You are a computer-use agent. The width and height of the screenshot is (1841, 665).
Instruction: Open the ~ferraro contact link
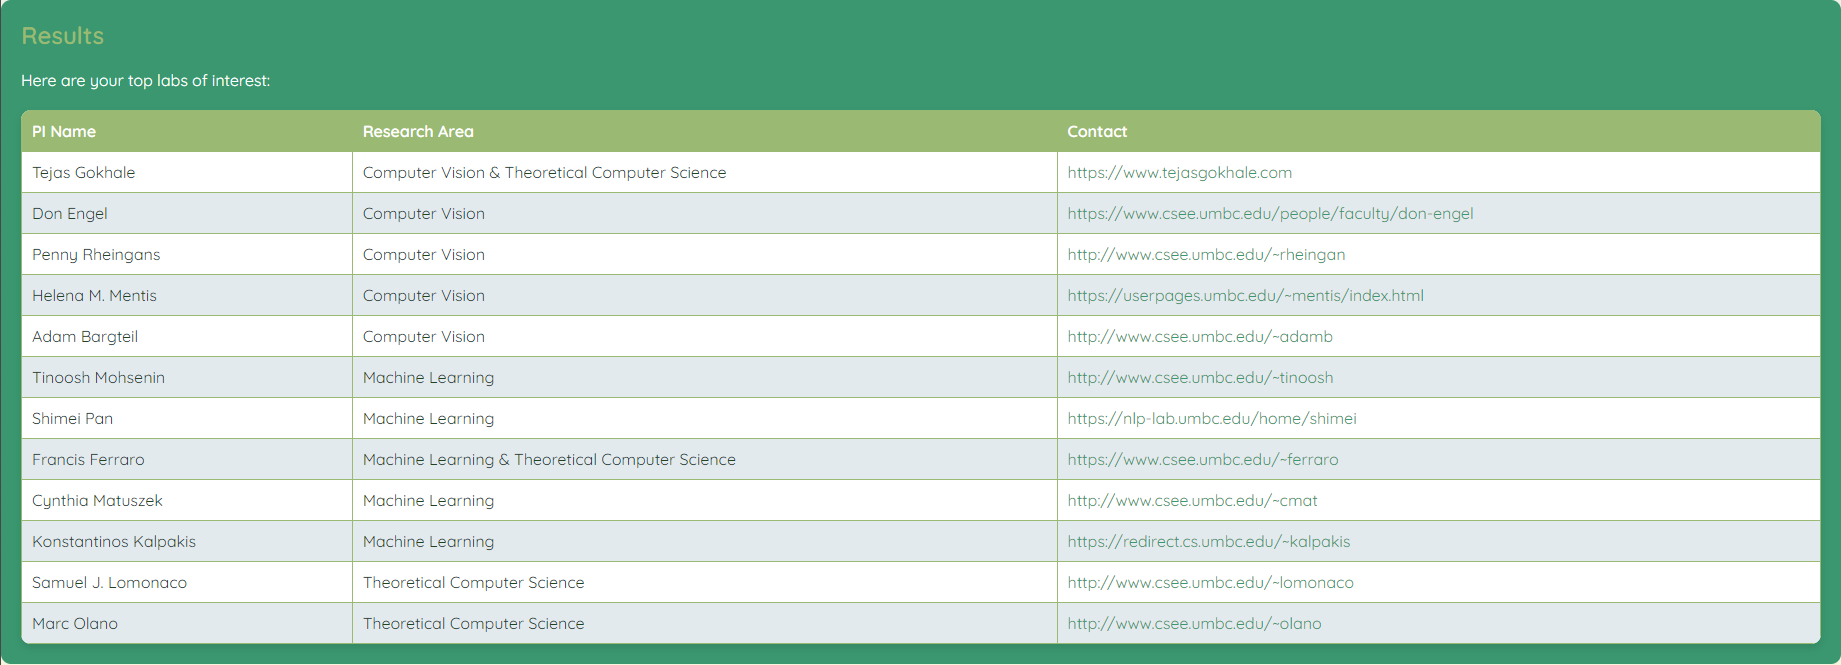point(1203,459)
